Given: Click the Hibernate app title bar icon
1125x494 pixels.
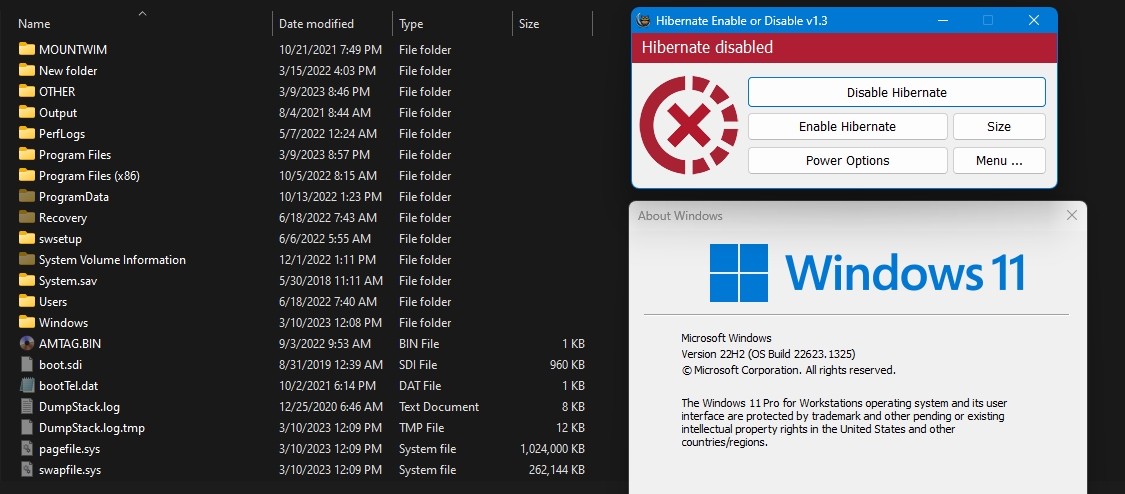Looking at the screenshot, I should click(644, 20).
